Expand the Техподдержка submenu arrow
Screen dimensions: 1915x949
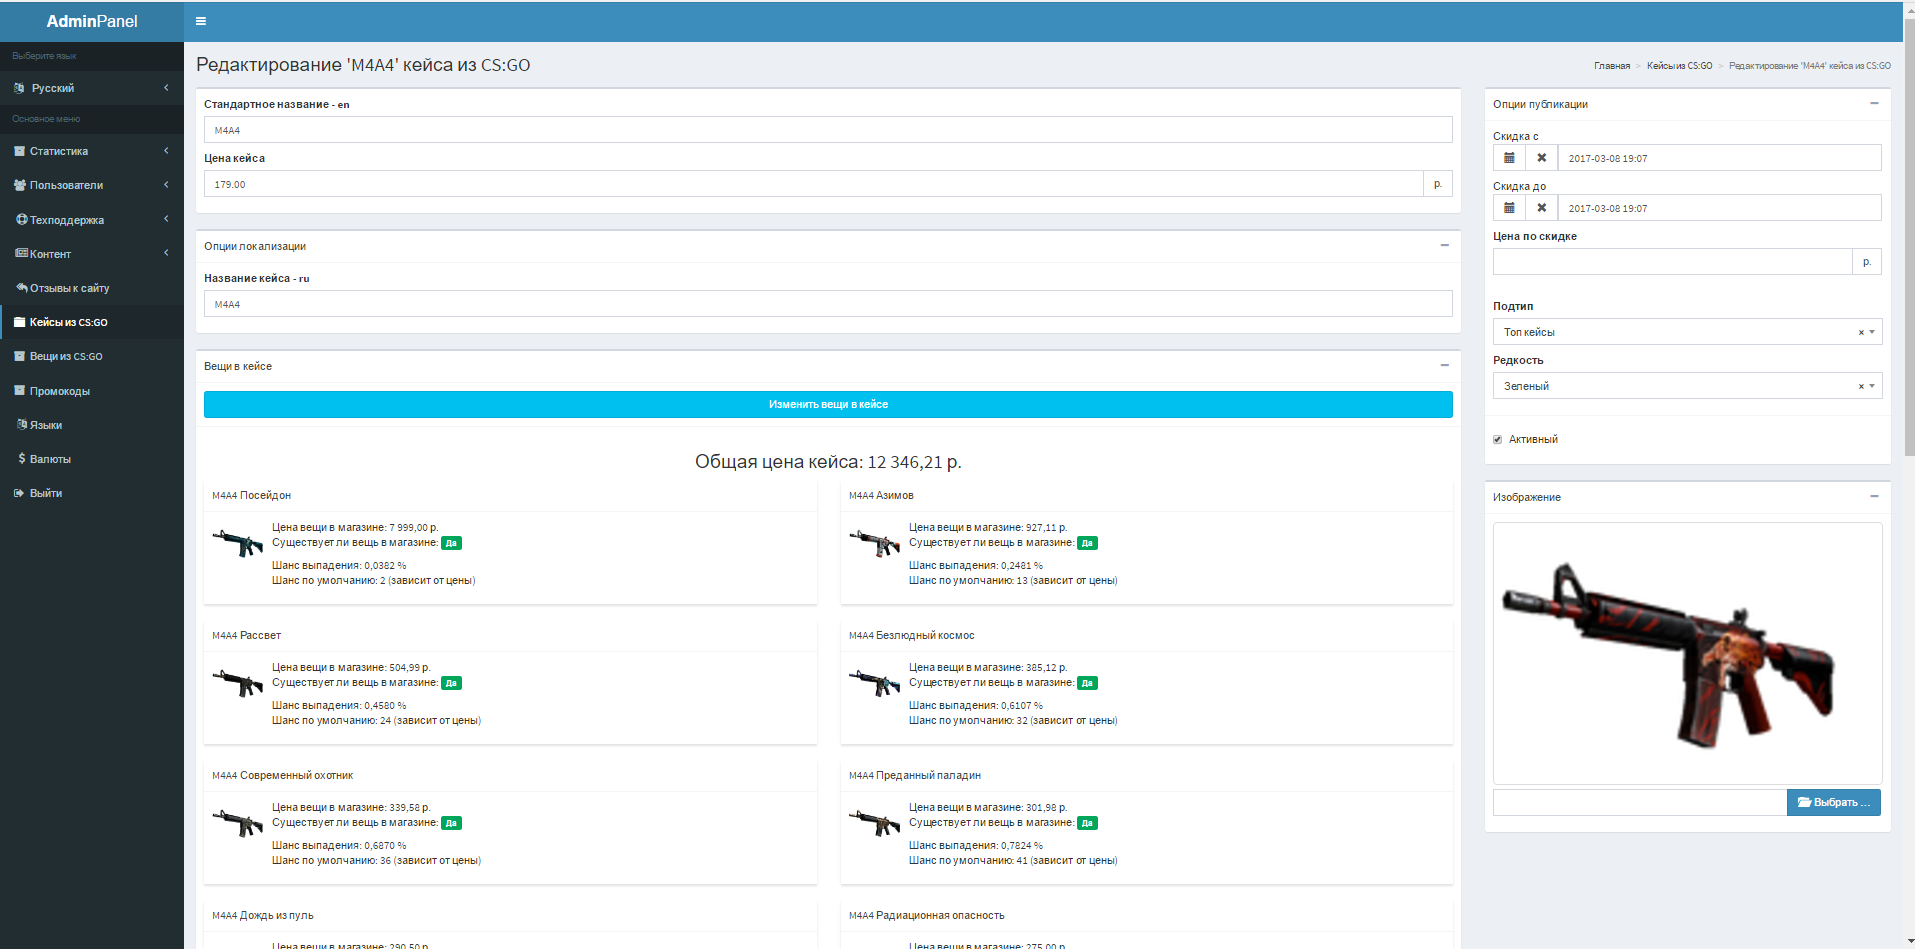coord(166,219)
